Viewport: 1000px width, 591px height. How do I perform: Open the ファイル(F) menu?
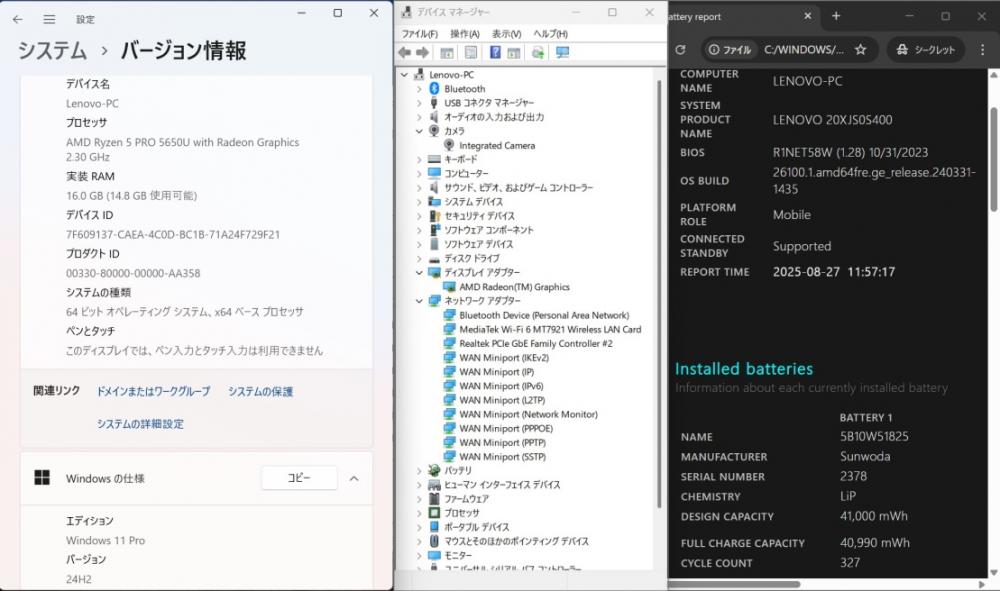pos(419,34)
